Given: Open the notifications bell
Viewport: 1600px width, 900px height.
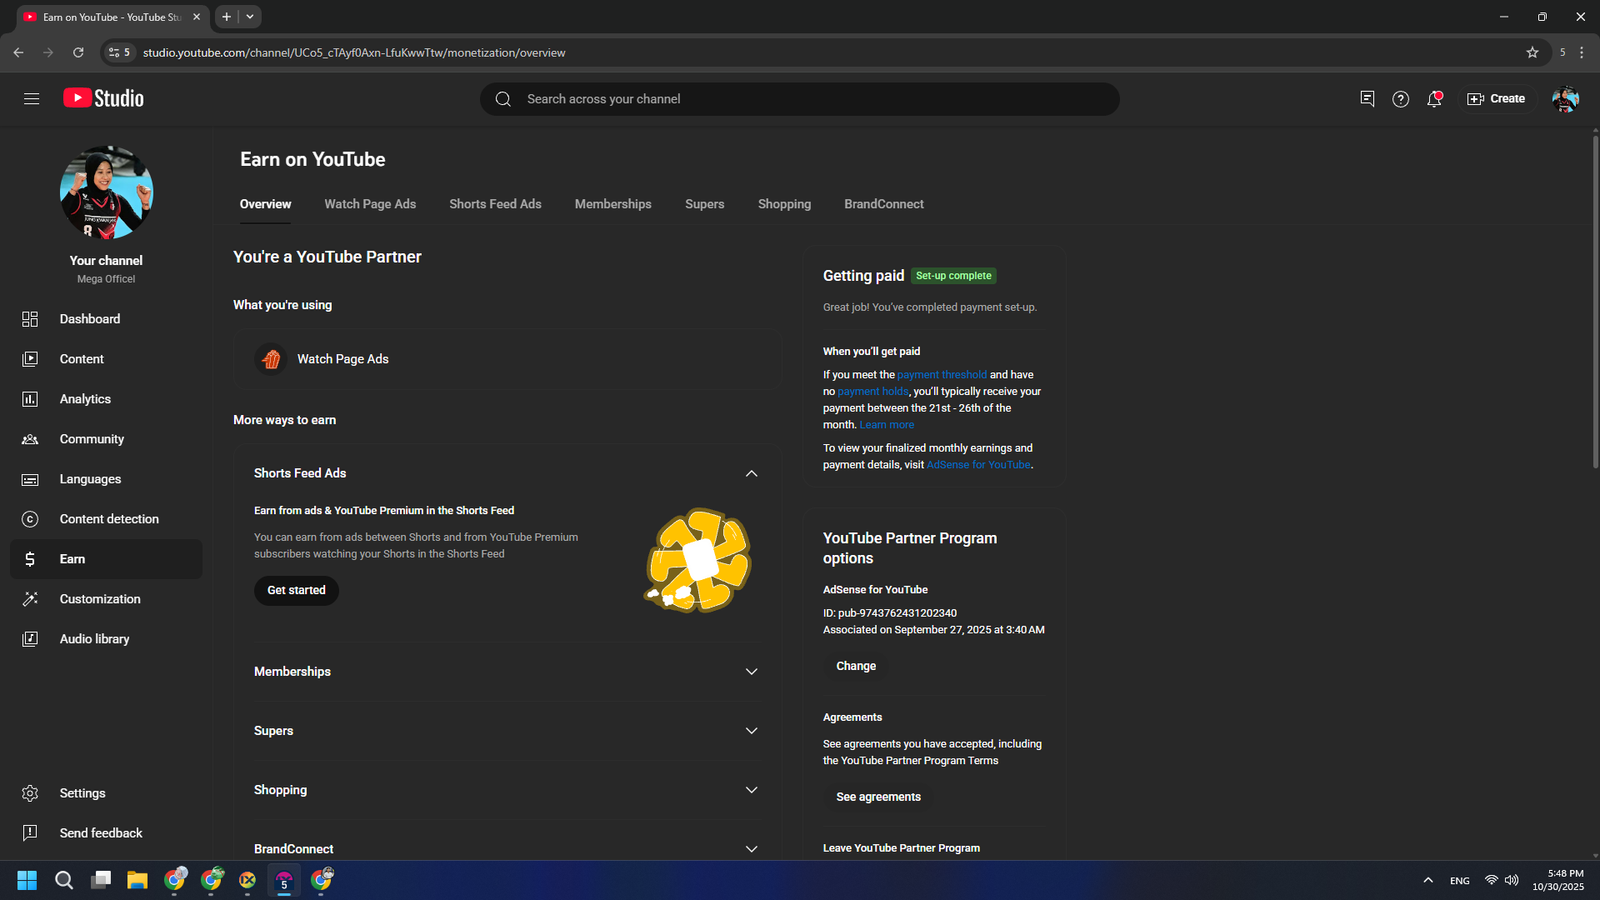Looking at the screenshot, I should pos(1434,99).
